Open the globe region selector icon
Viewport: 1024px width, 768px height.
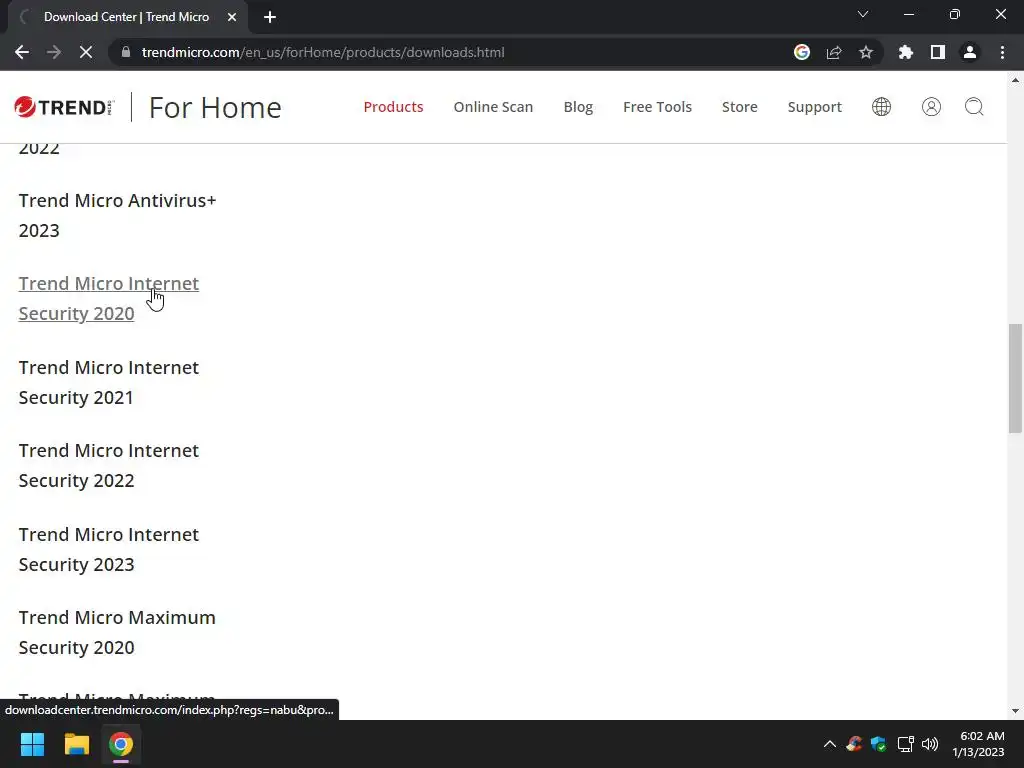point(881,106)
